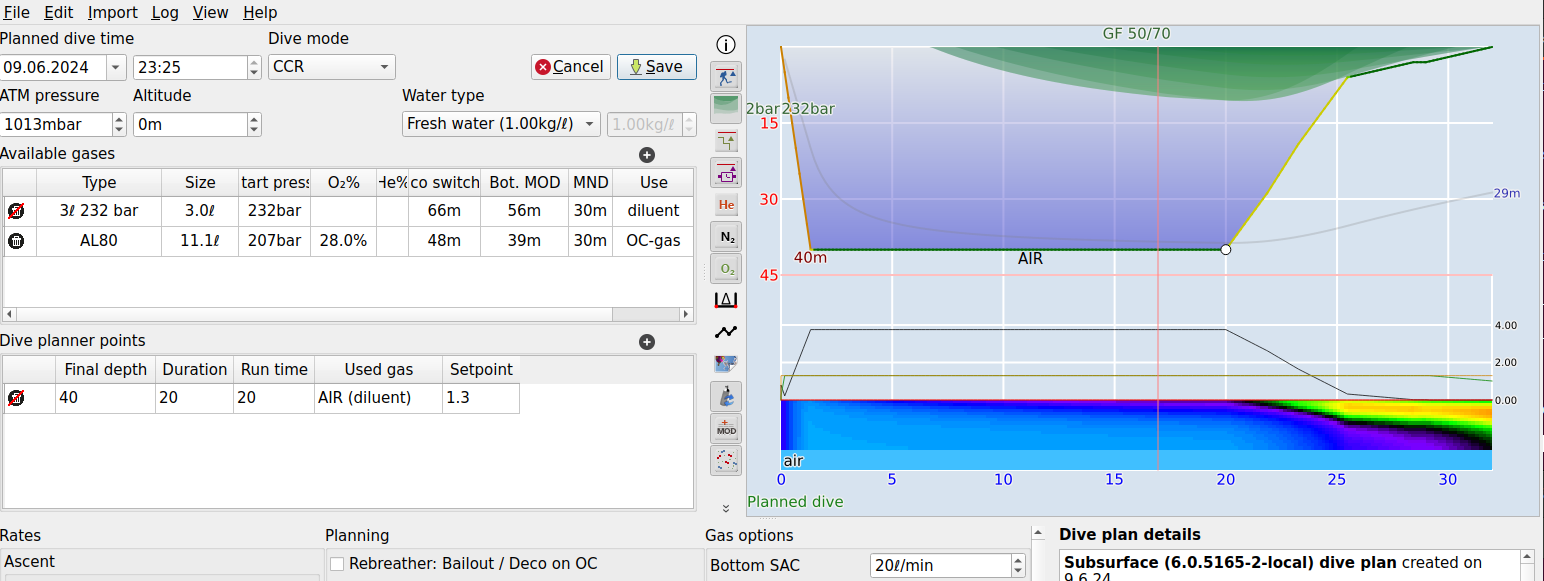Toggle the cylinder tank bar icon
Viewport: 1544px width, 581px height.
pos(726,396)
